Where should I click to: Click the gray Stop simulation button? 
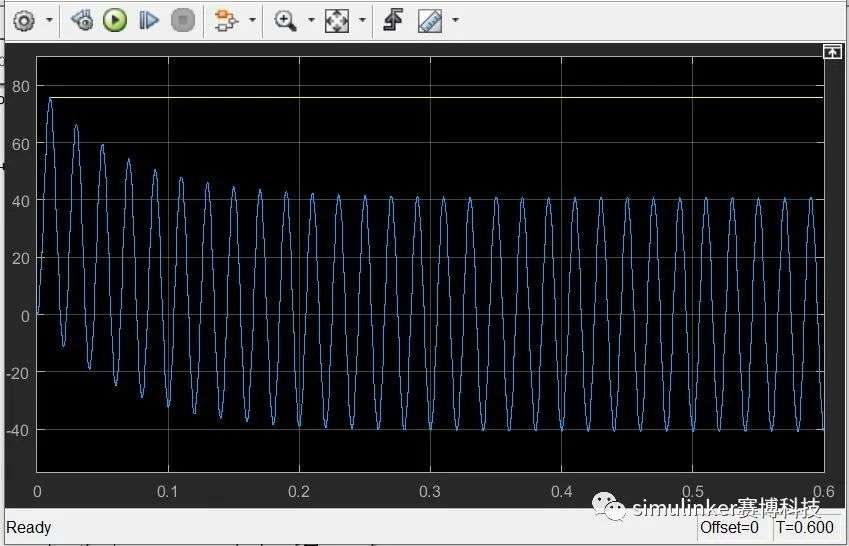[x=182, y=21]
